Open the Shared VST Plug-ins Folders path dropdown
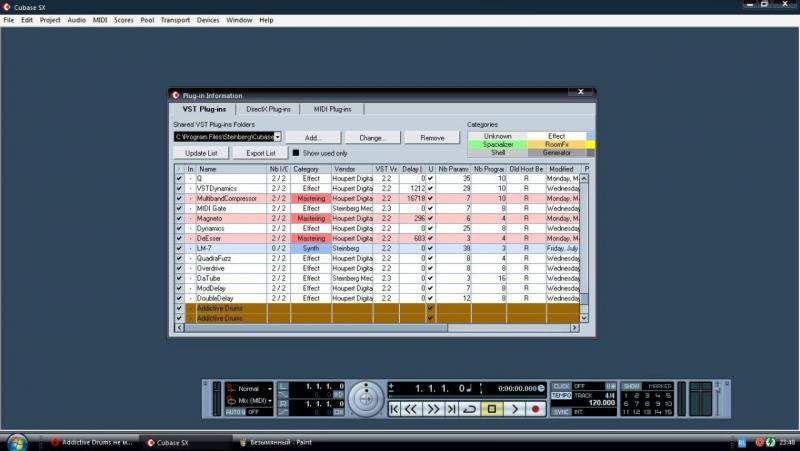The height and width of the screenshot is (451, 800). click(x=278, y=137)
